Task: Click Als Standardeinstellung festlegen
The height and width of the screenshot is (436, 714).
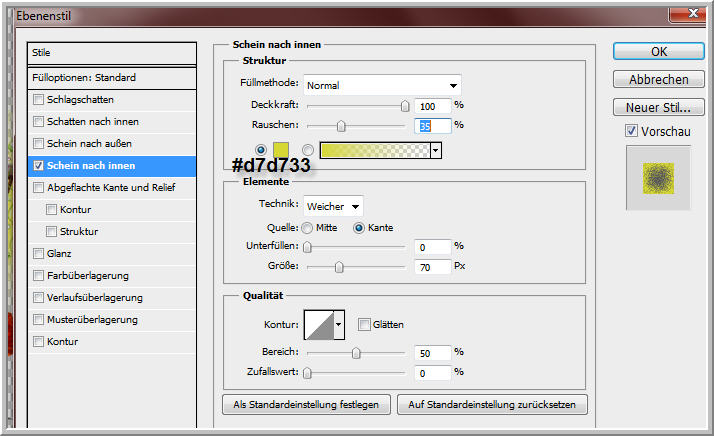Action: click(x=306, y=405)
